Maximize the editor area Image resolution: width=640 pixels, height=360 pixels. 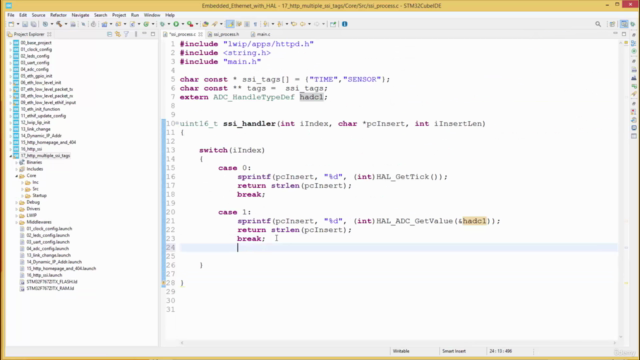click(x=624, y=34)
